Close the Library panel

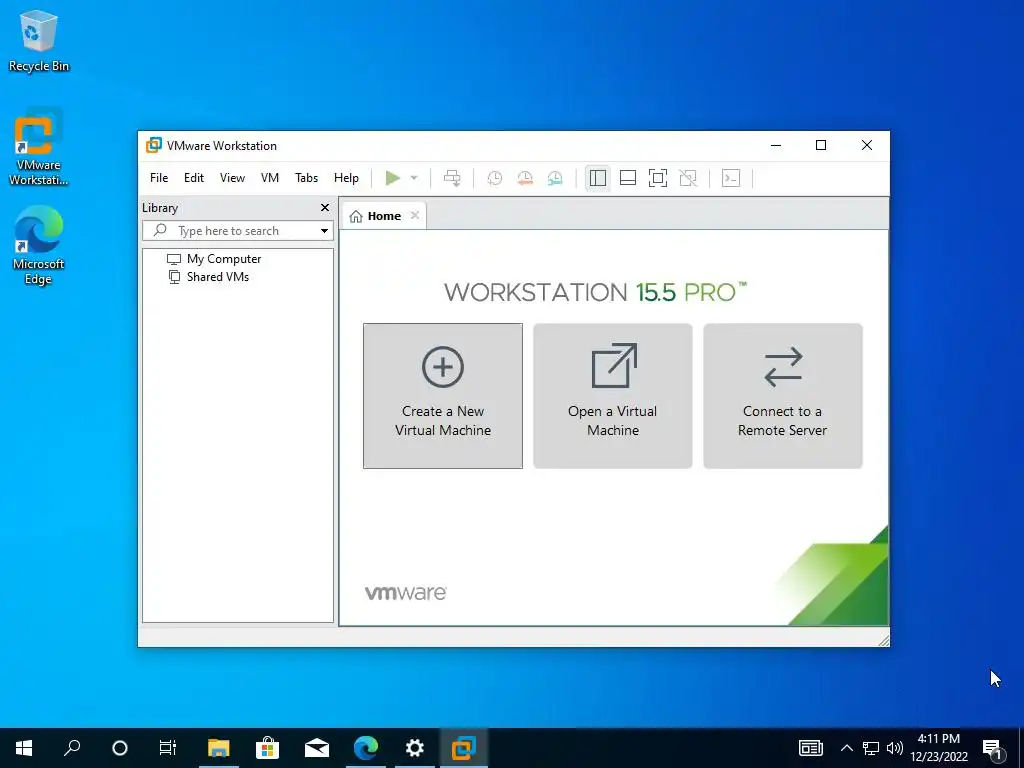[x=325, y=208]
